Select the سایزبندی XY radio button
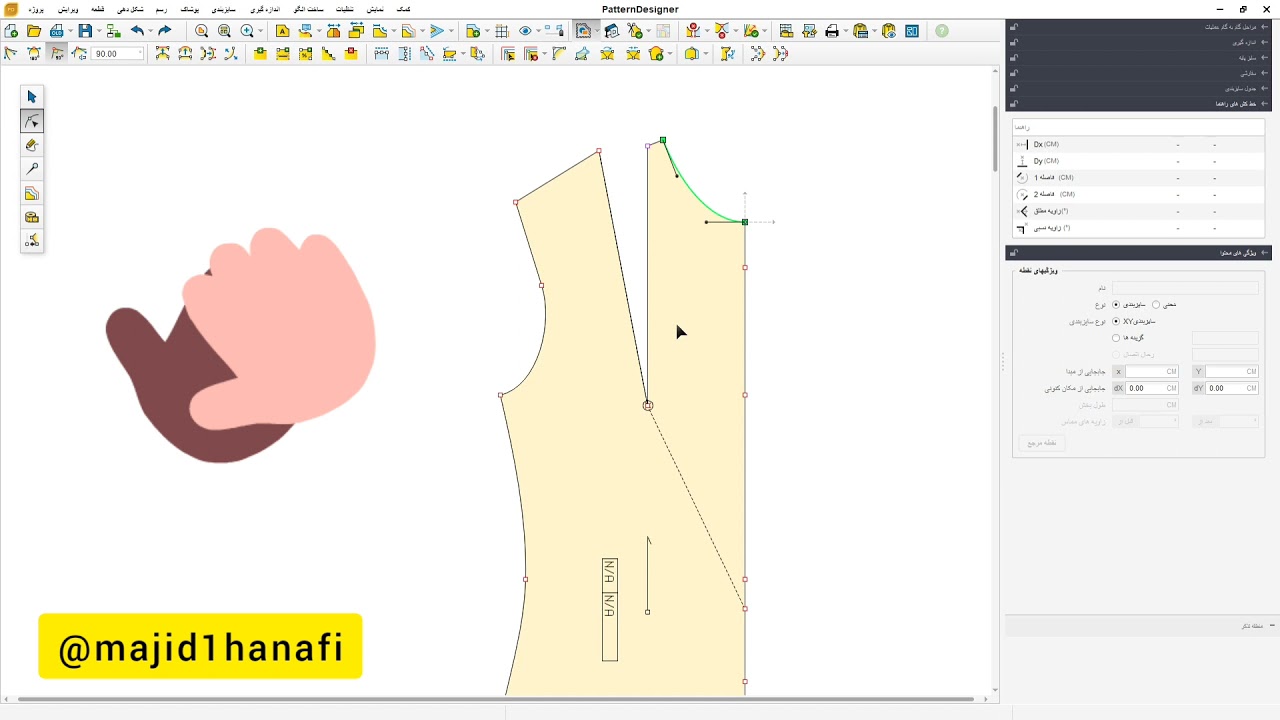 click(x=1116, y=321)
